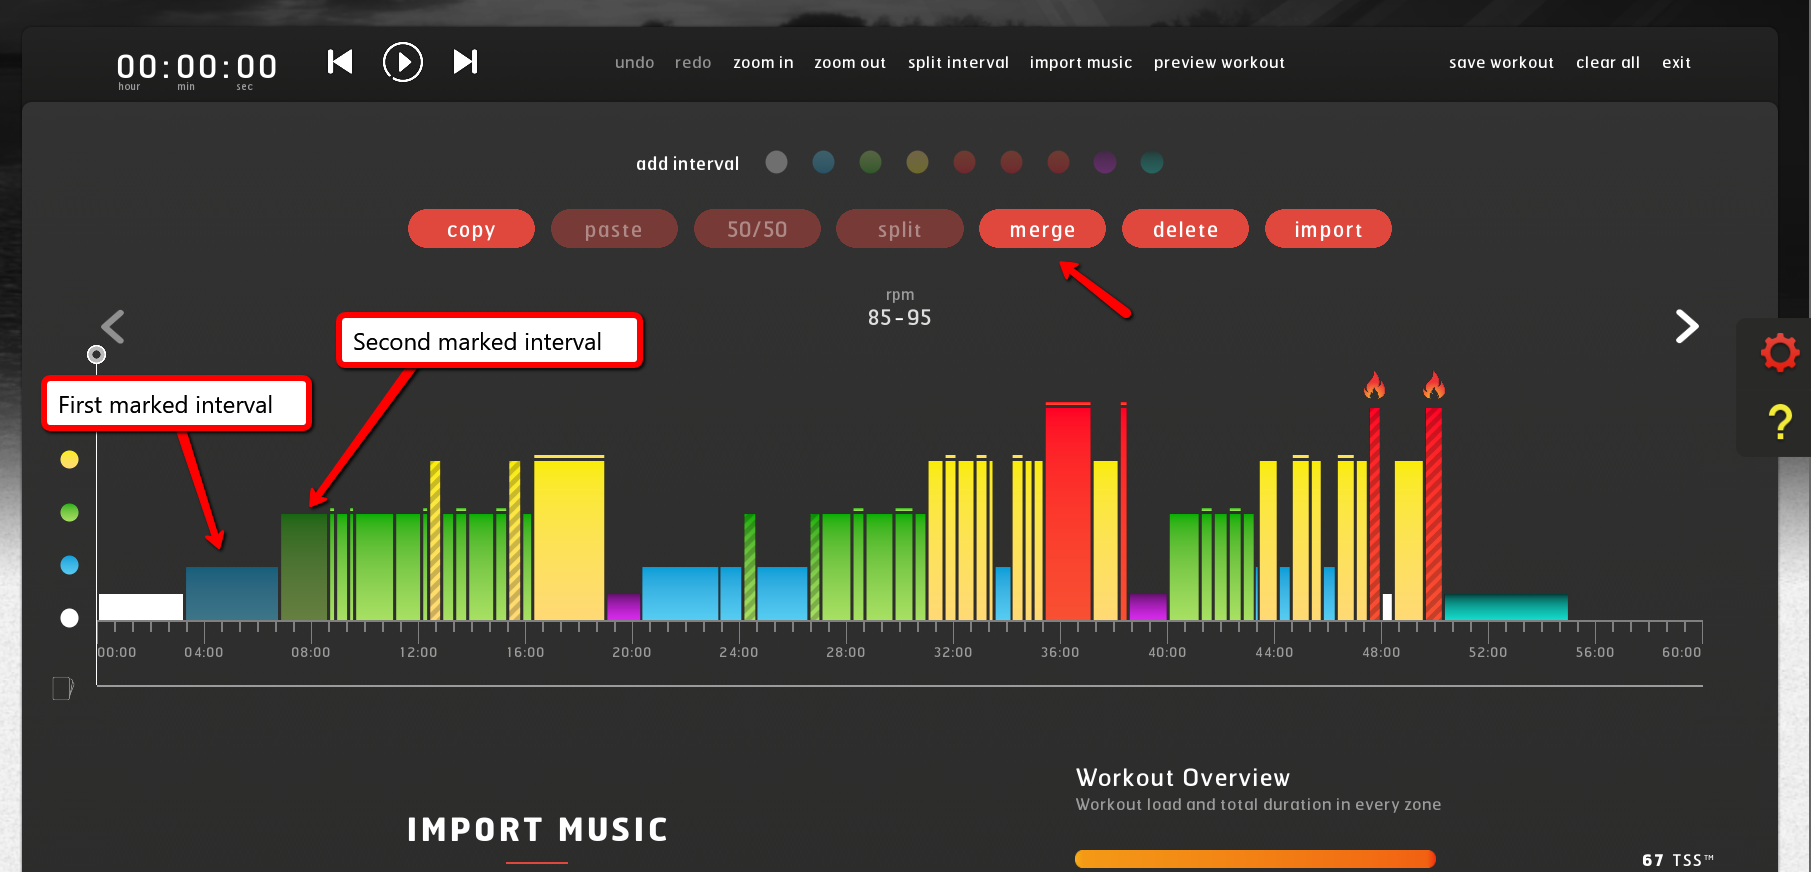This screenshot has width=1811, height=872.
Task: Select the yellow zone dot on left axis
Action: pos(69,460)
